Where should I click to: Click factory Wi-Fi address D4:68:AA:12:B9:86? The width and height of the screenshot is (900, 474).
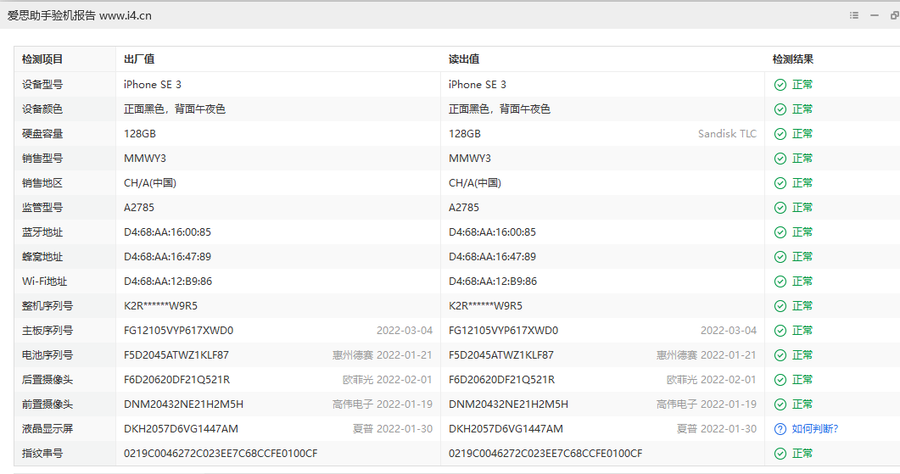pos(168,281)
